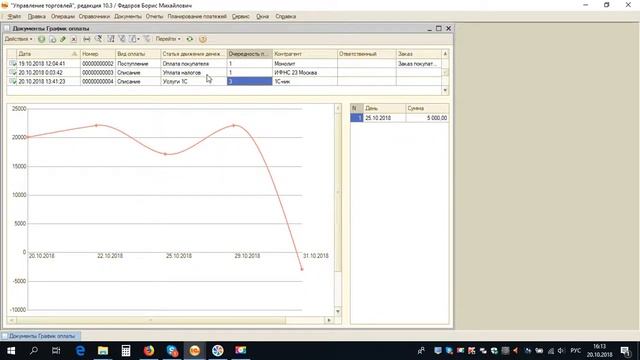This screenshot has width=640, height=360.
Task: Click the Disable filter toolbar icon
Action: (x=147, y=39)
